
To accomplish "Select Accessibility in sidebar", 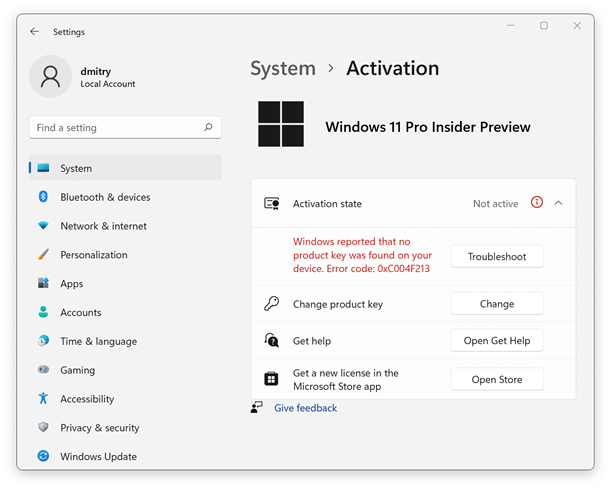I will [125, 399].
